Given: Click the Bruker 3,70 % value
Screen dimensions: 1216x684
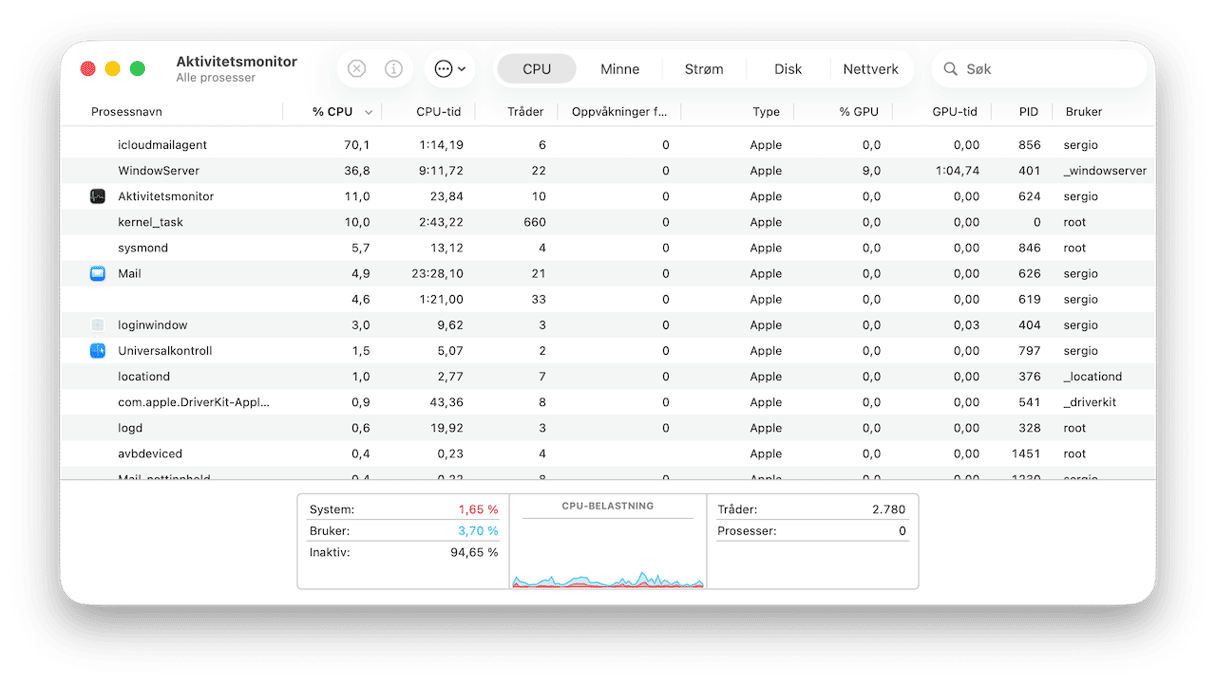Looking at the screenshot, I should pyautogui.click(x=478, y=531).
